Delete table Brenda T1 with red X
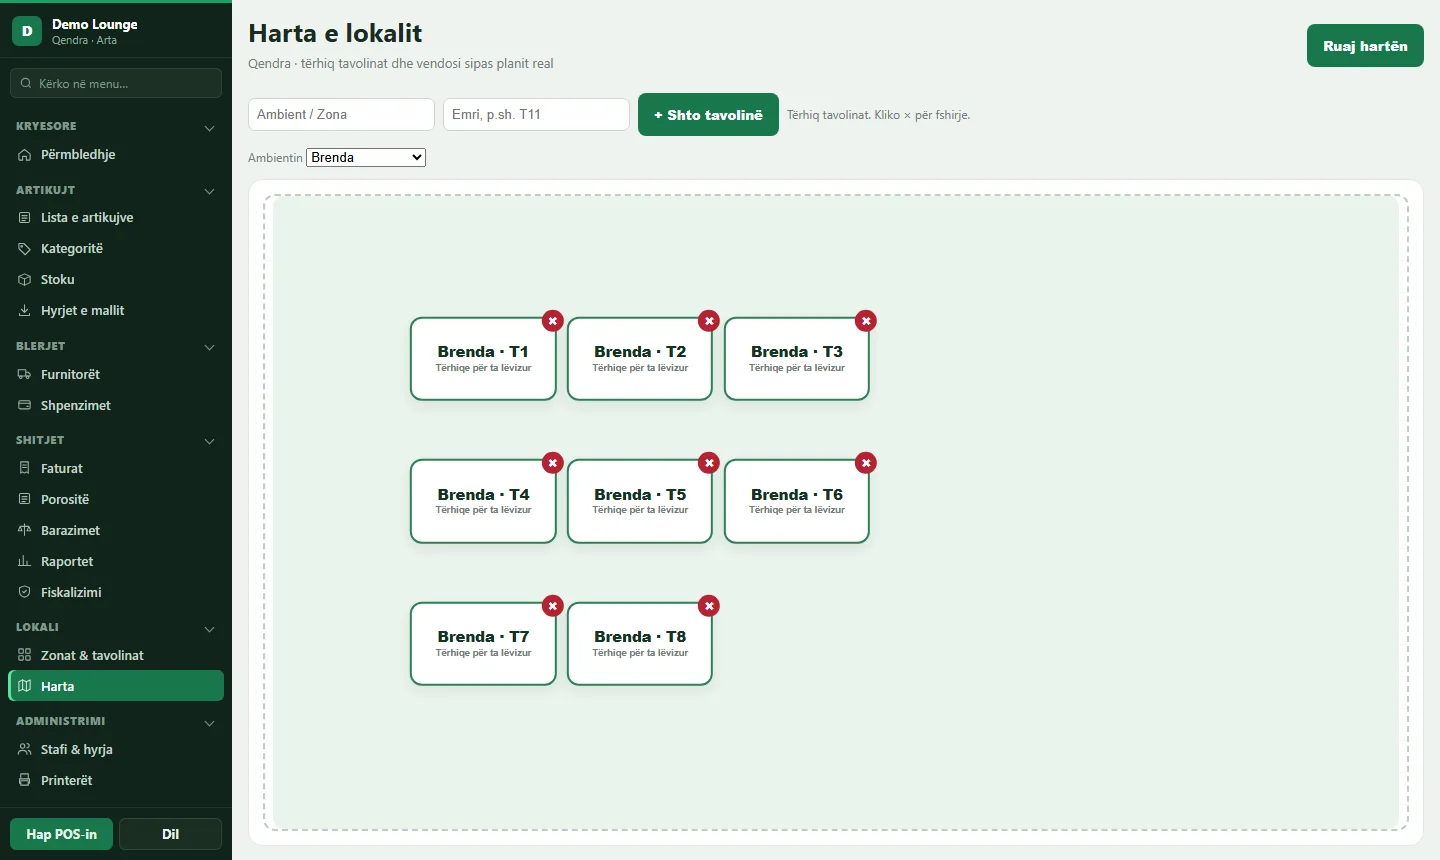 click(x=552, y=321)
